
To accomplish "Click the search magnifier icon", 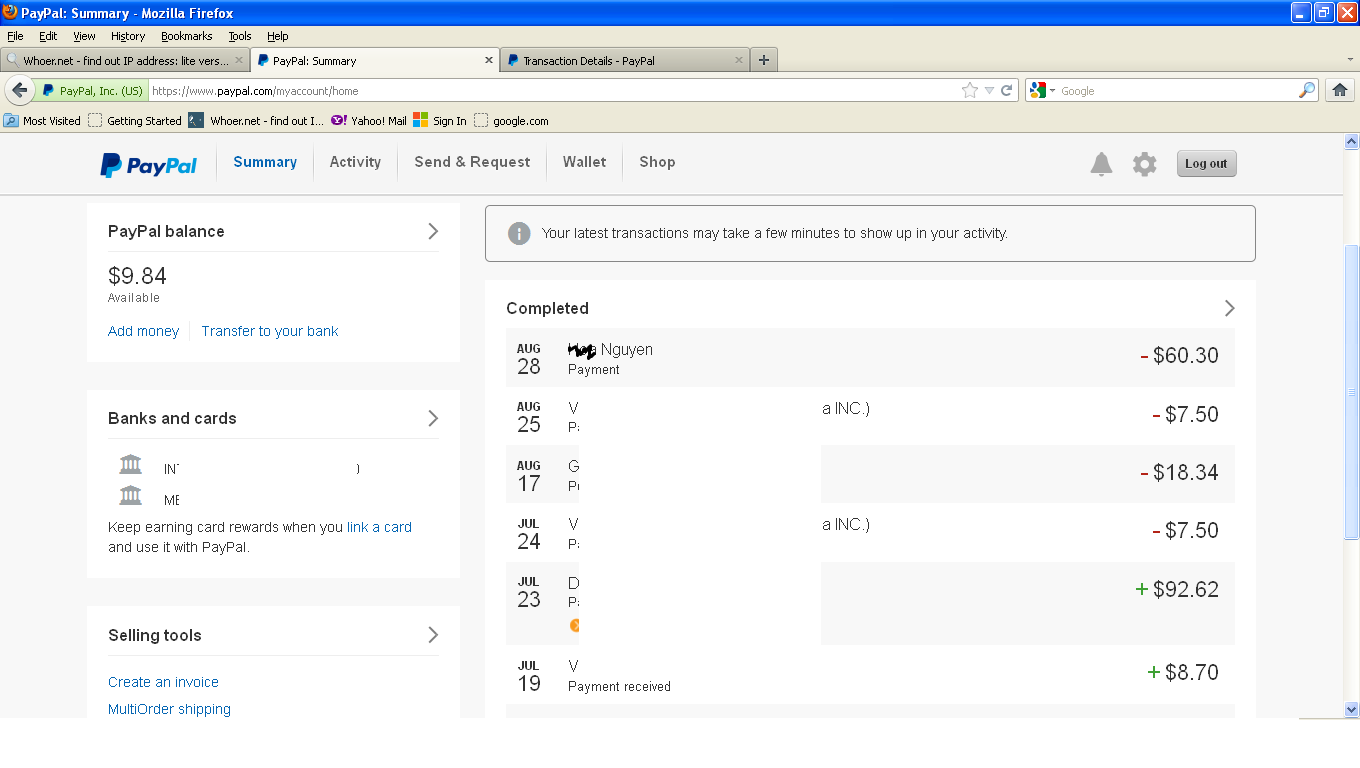I will tap(1307, 90).
